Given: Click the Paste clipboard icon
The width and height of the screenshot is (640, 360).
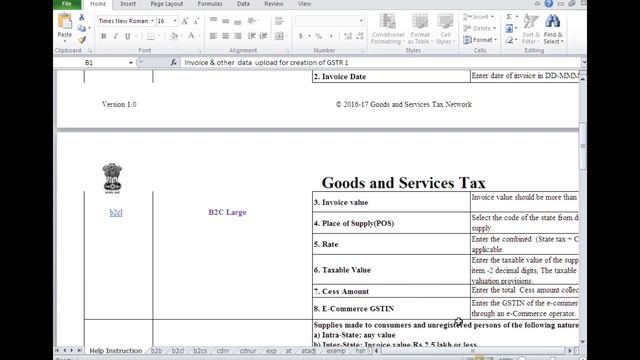Looking at the screenshot, I should 64,21.
